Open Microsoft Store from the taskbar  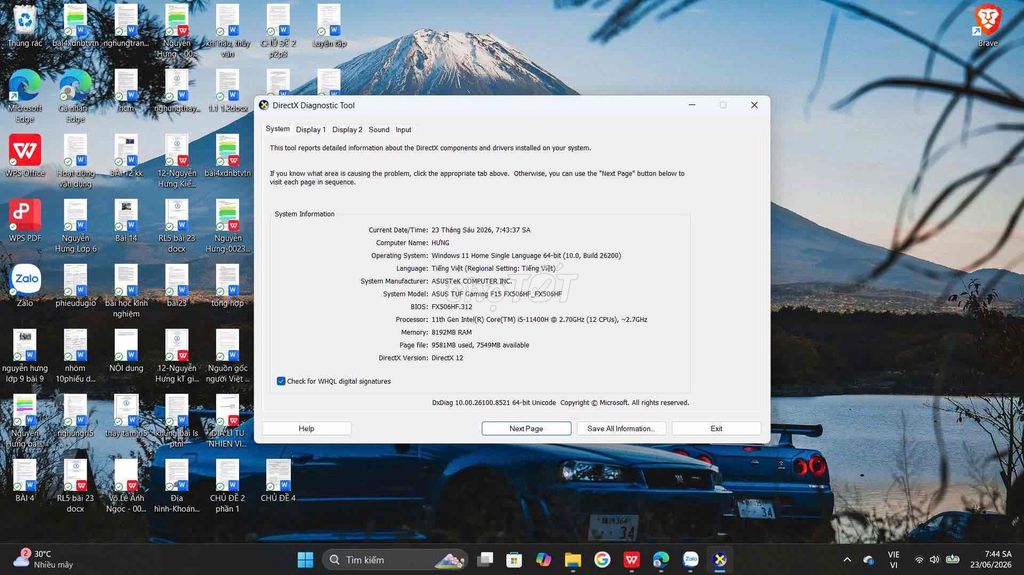coord(514,560)
